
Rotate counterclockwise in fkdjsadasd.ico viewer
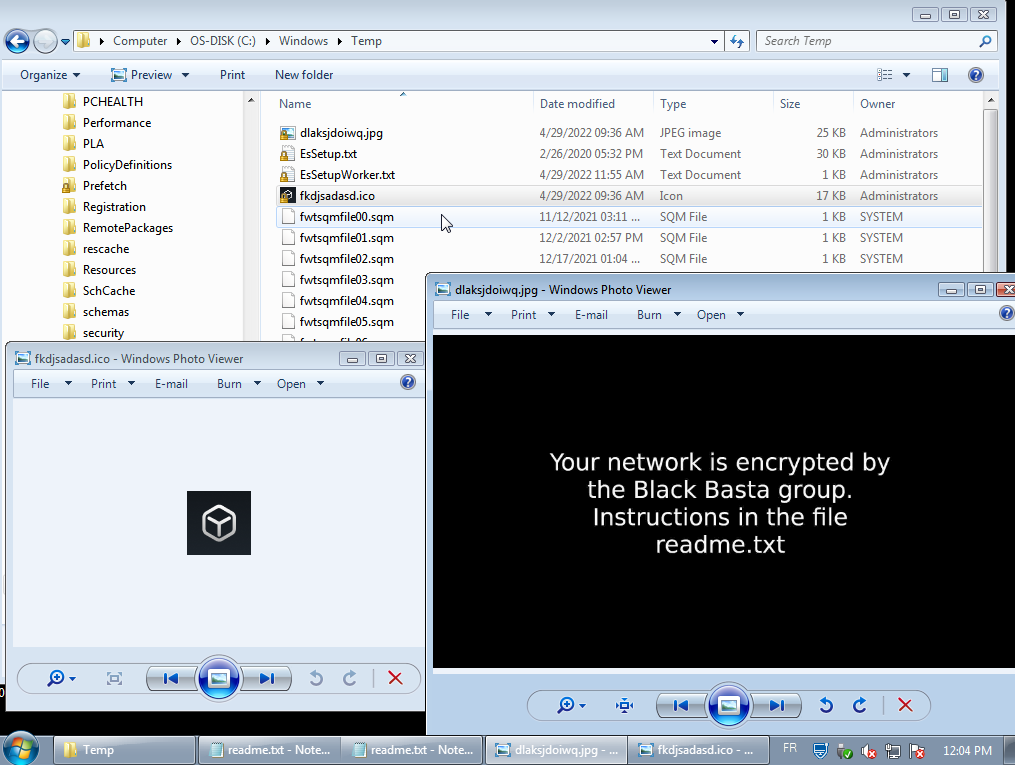tap(316, 678)
